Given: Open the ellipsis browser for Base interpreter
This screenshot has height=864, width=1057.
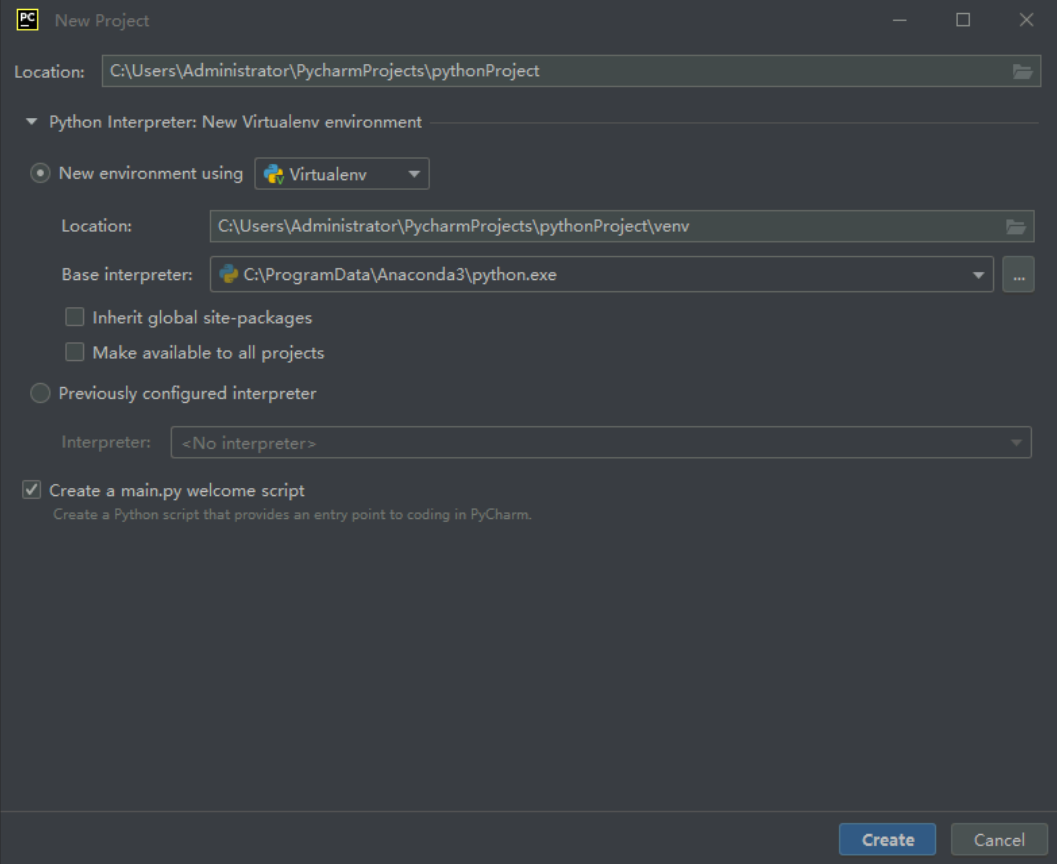Looking at the screenshot, I should tap(1018, 273).
